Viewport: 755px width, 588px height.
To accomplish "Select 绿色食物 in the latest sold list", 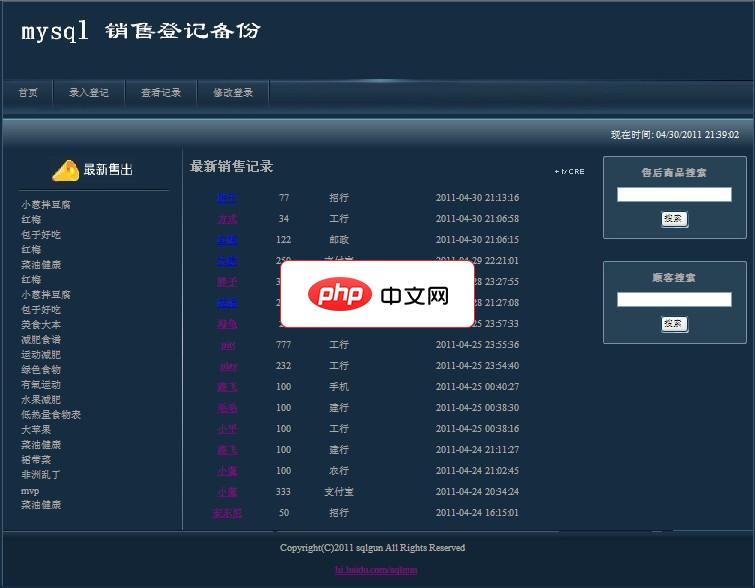I will (x=41, y=369).
